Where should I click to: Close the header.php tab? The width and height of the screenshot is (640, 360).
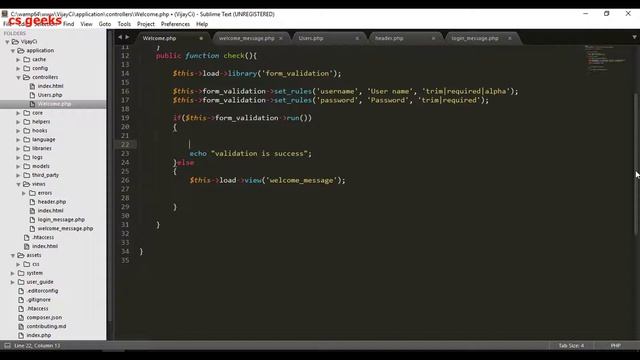click(433, 38)
